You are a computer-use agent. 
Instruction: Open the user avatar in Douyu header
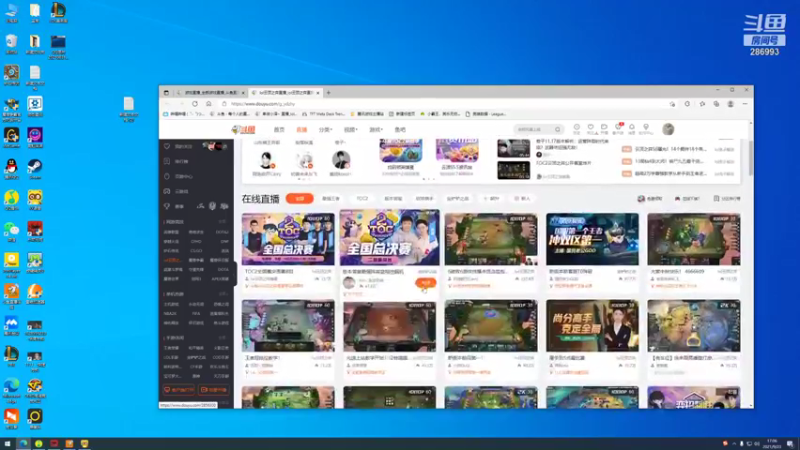tap(668, 129)
